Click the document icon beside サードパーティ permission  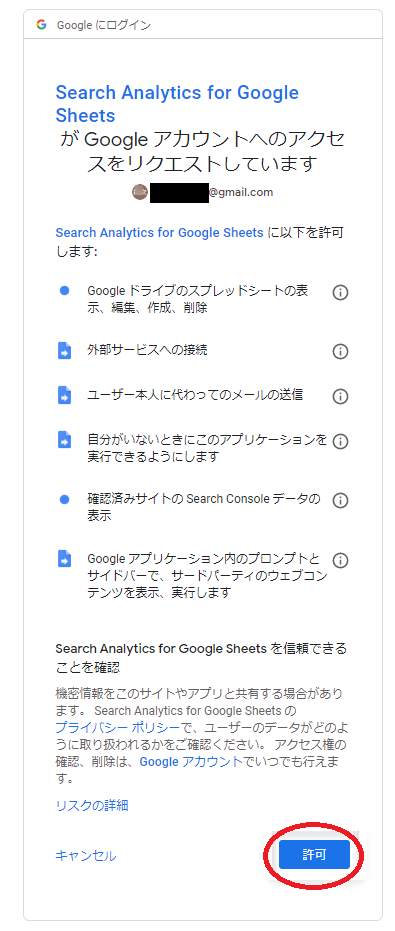[64, 559]
